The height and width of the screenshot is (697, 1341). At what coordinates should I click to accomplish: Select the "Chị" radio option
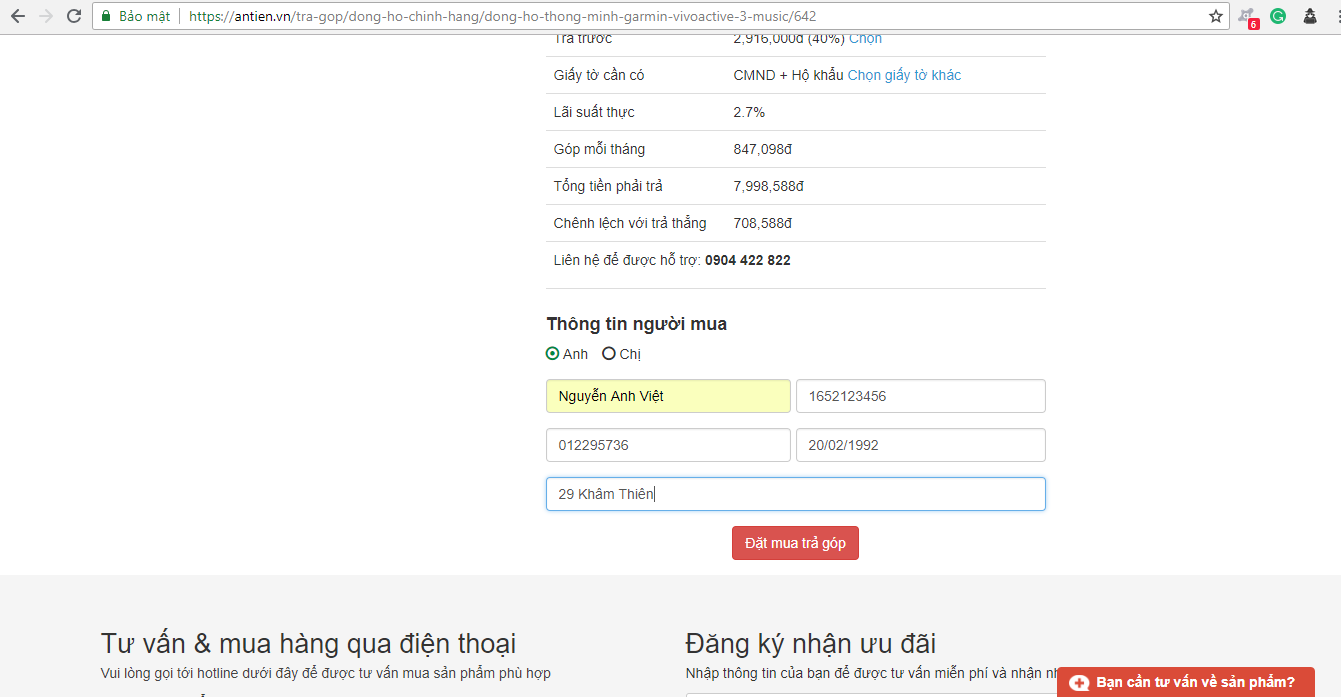609,354
